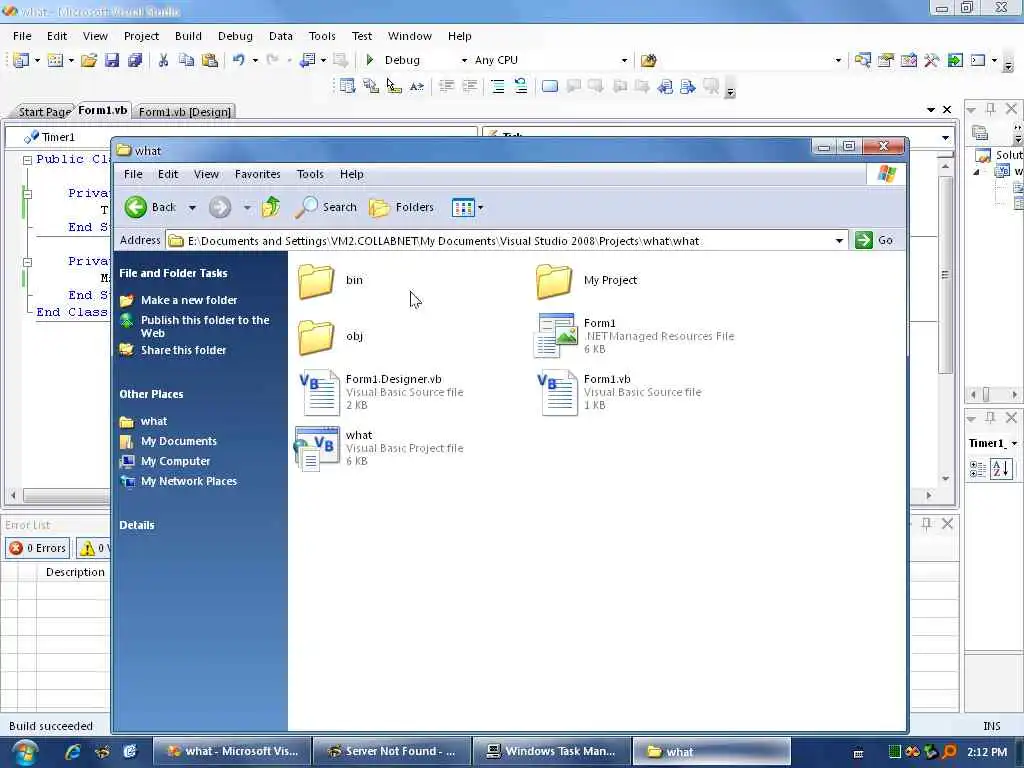Open Debug menu in Visual Studio
This screenshot has height=768, width=1024.
[x=235, y=36]
